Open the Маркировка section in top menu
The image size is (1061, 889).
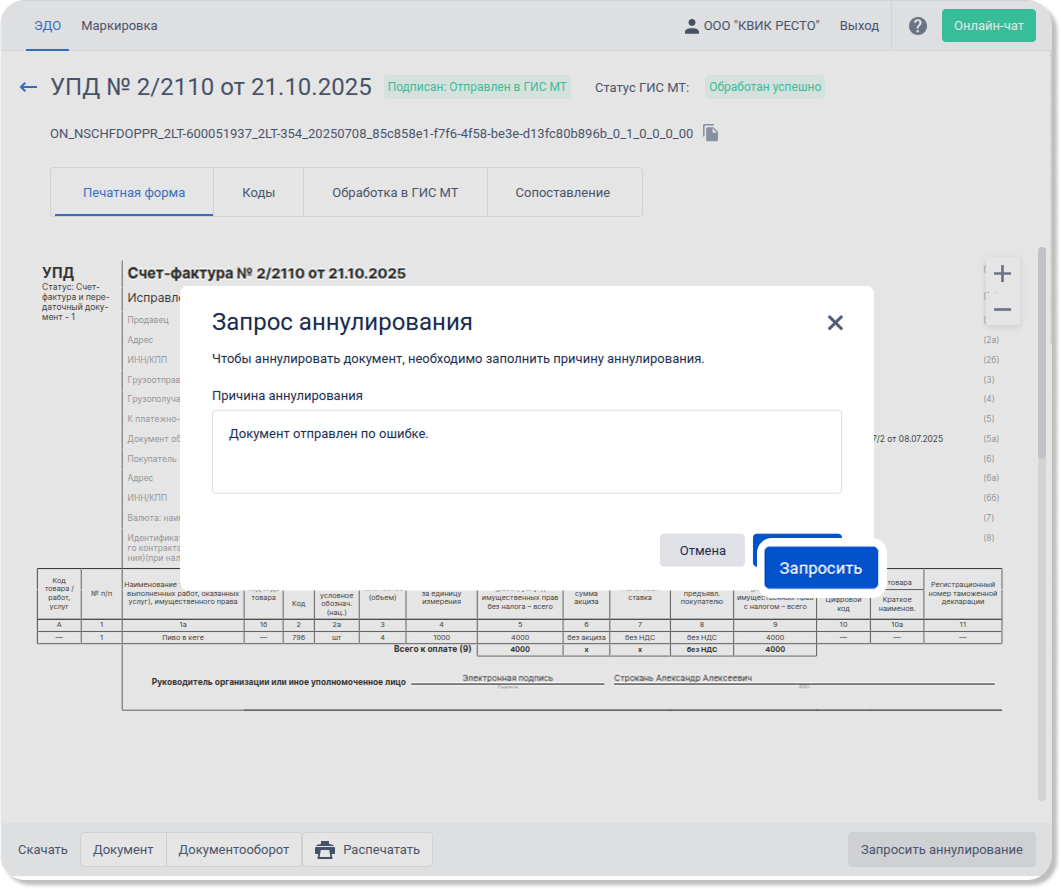point(119,26)
